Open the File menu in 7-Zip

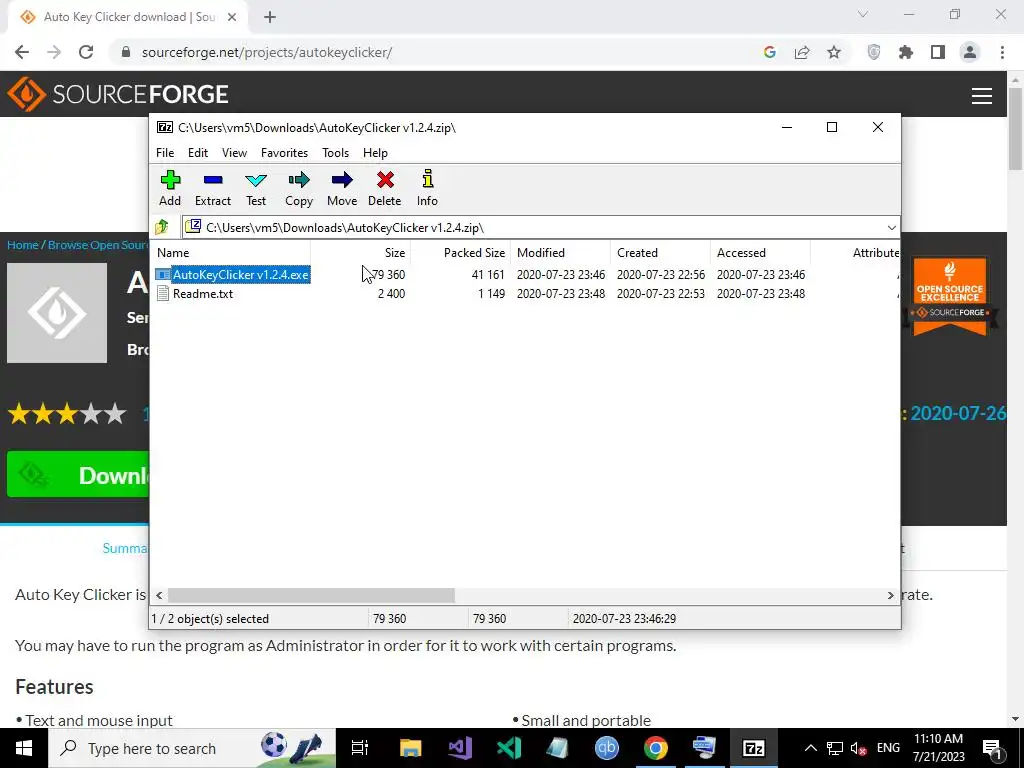[165, 153]
